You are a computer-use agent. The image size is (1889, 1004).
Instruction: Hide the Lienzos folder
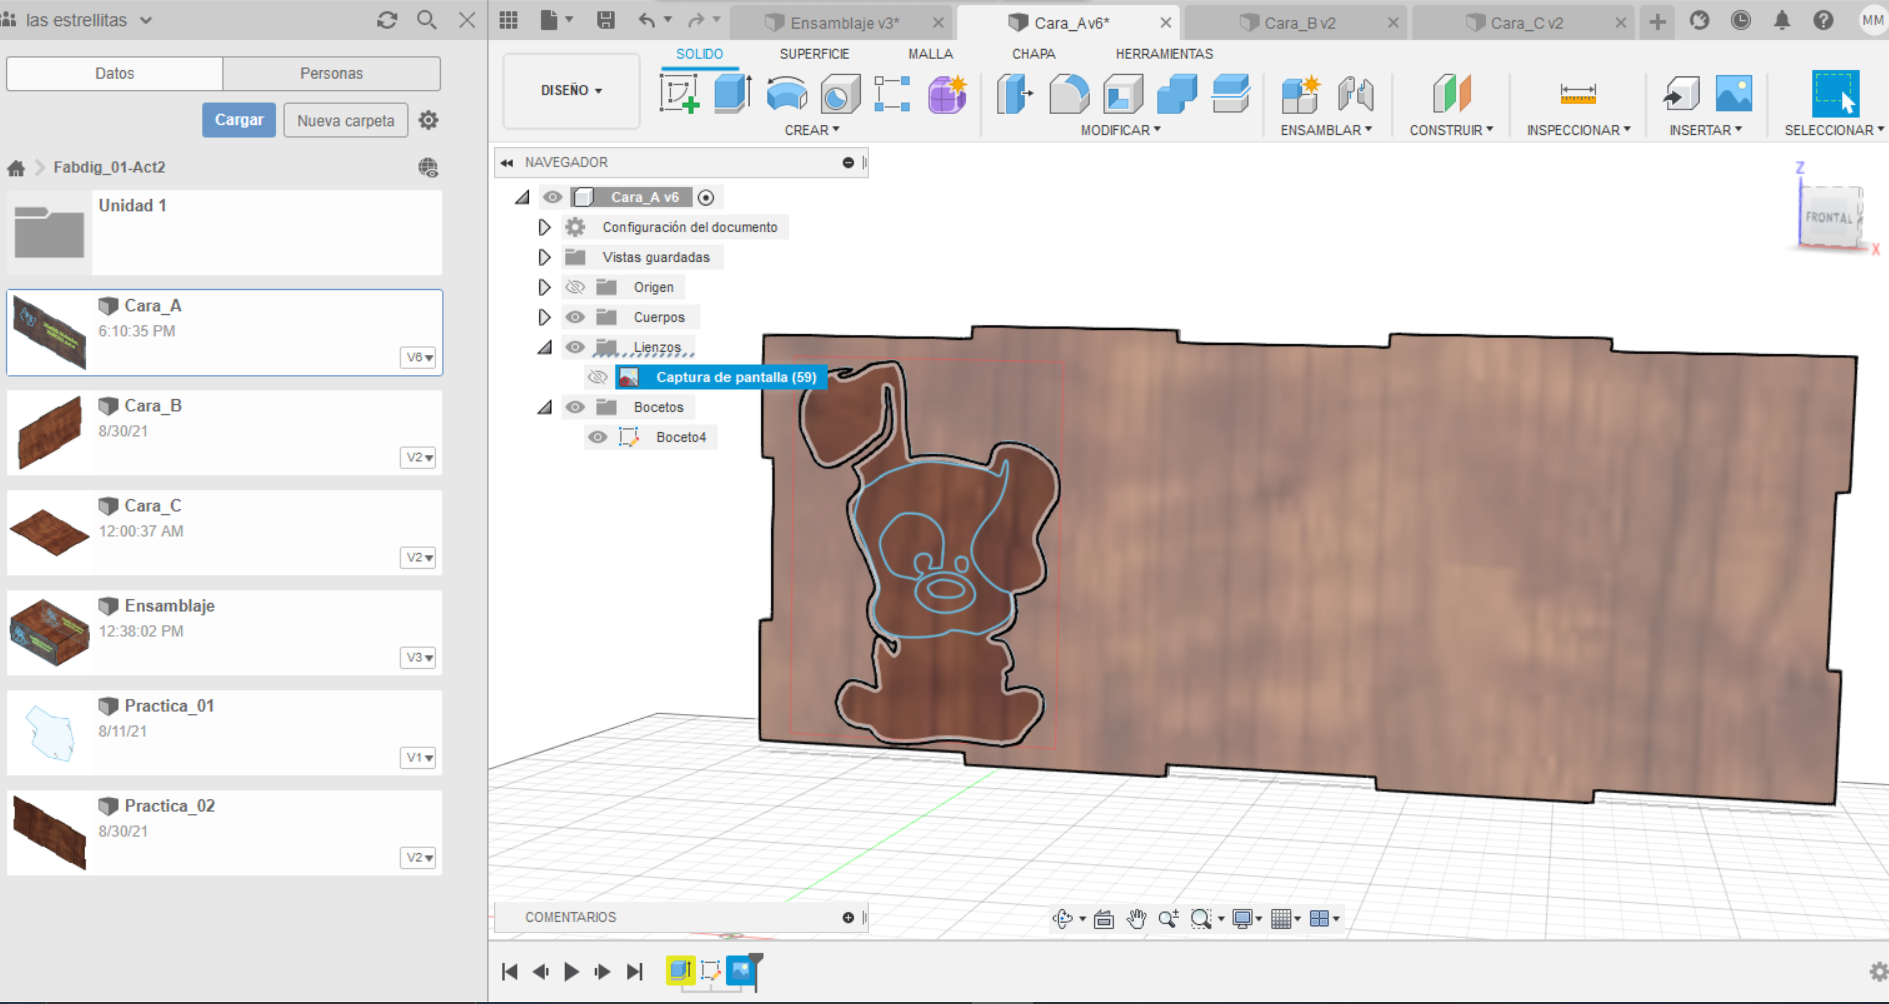click(x=575, y=347)
